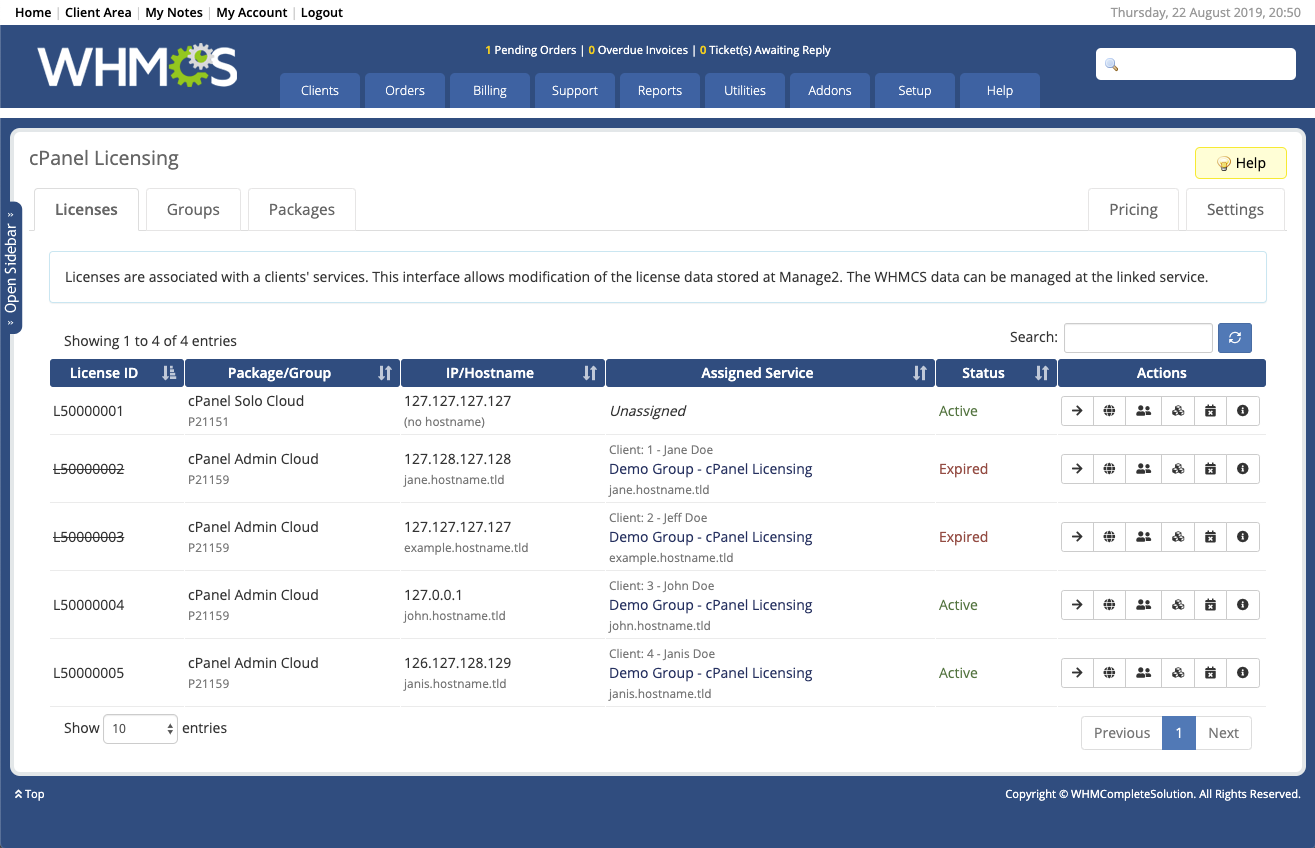Open Jane Doe's Demo Group service link
The width and height of the screenshot is (1315, 848).
point(710,469)
